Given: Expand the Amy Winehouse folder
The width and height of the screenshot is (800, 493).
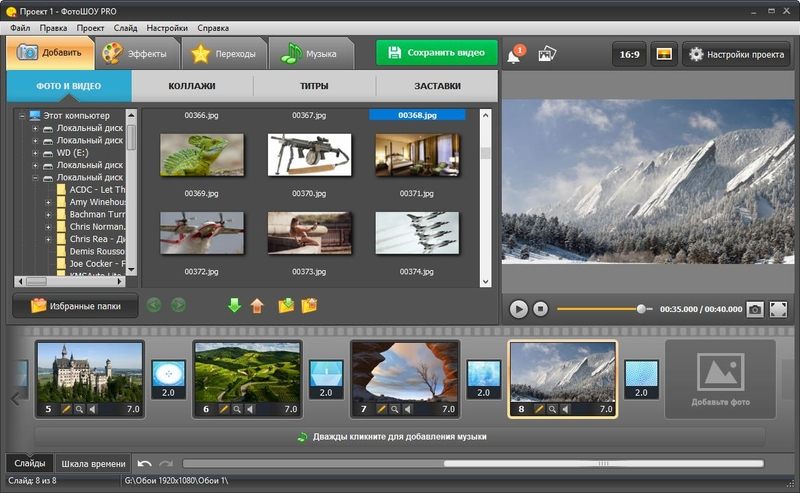Looking at the screenshot, I should point(48,203).
